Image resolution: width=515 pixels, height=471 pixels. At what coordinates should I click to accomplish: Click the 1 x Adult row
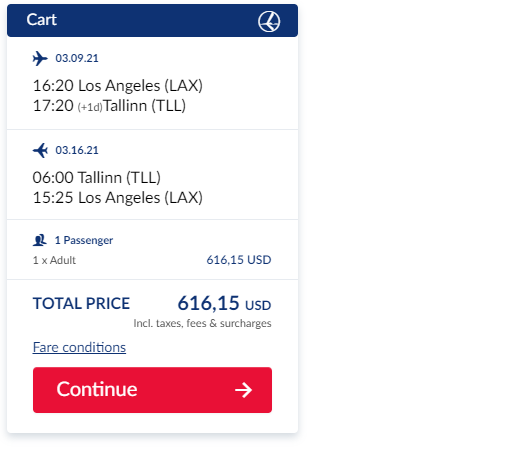coord(152,260)
